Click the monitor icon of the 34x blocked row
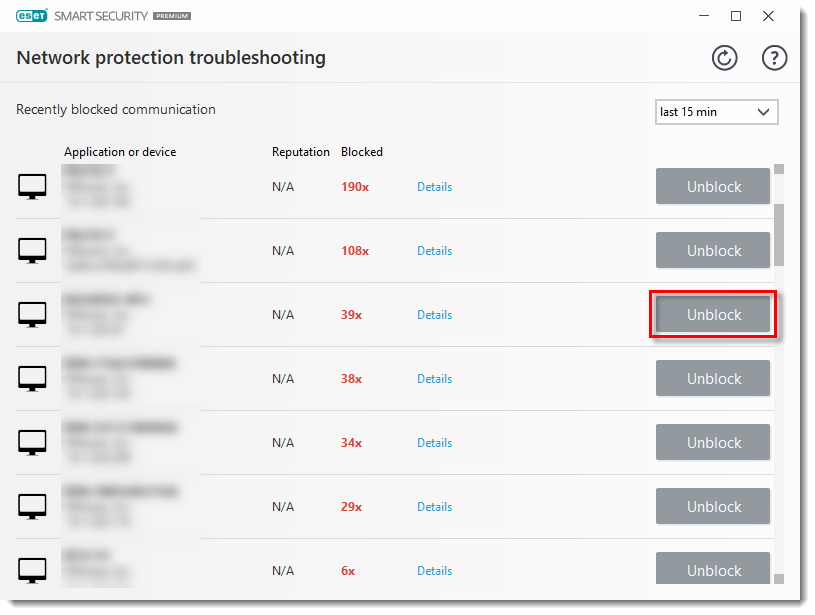The image size is (815, 615). (x=32, y=443)
